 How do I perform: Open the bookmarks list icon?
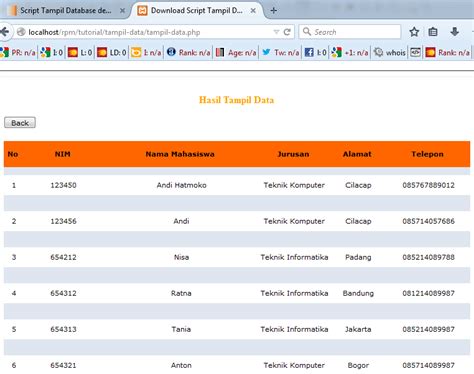pos(433,32)
